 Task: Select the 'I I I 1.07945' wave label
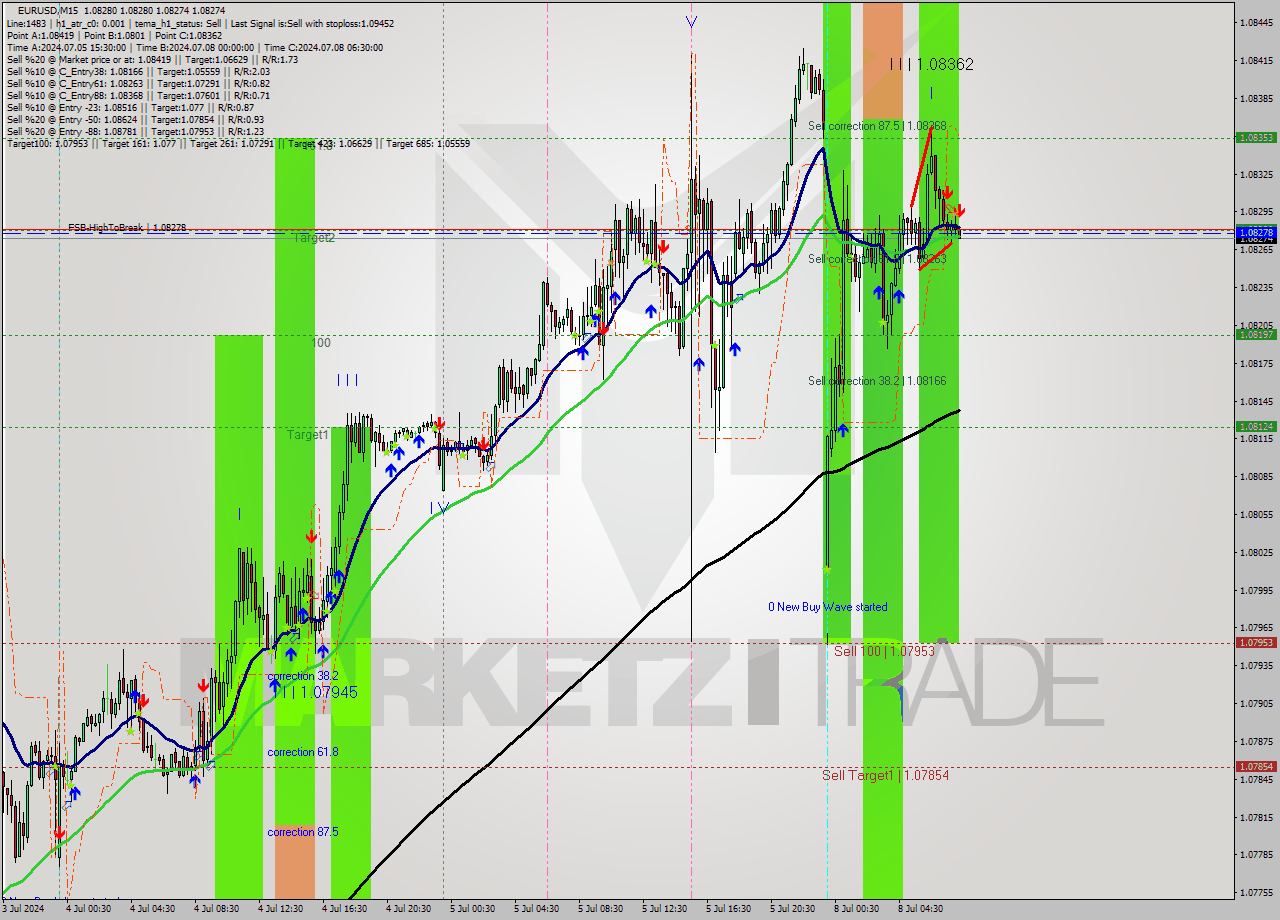point(317,692)
